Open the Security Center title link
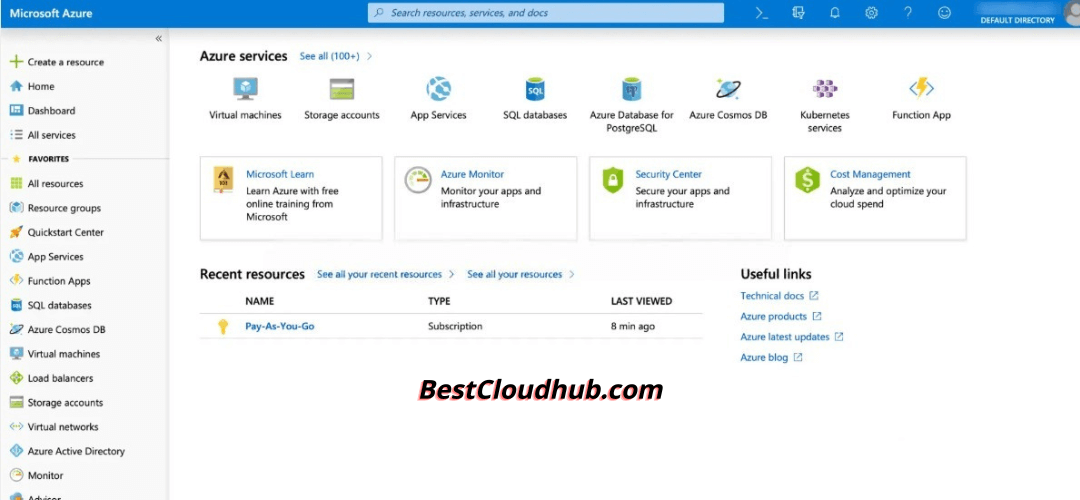This screenshot has height=500, width=1080. coord(669,175)
